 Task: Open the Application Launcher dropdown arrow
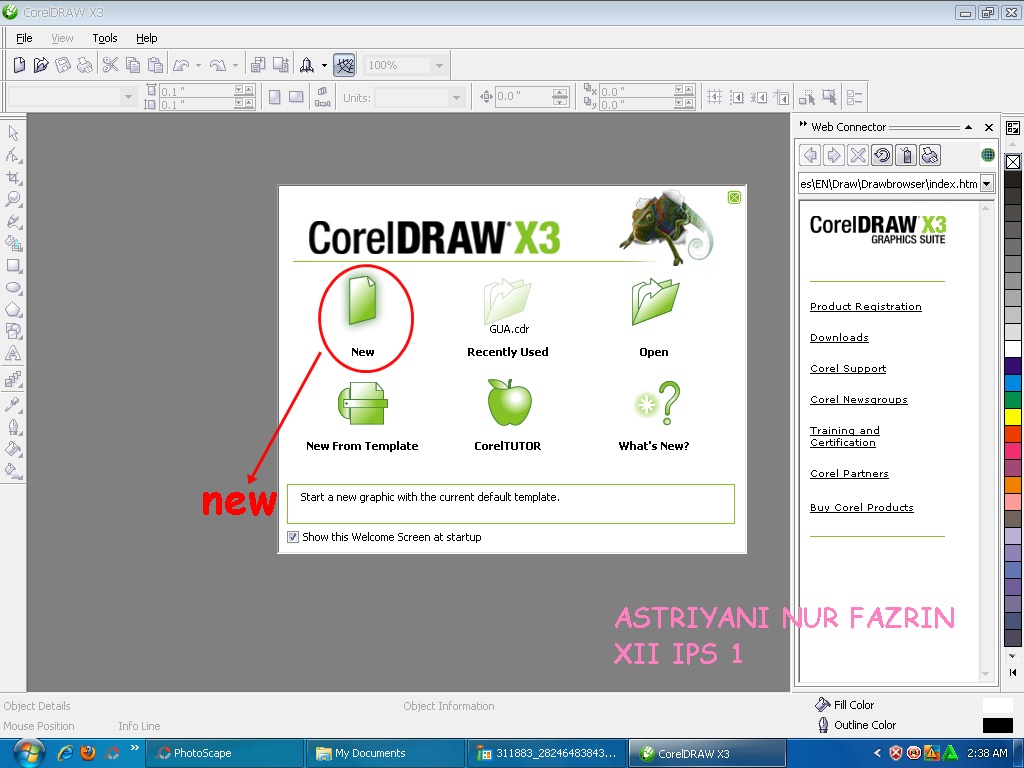[324, 65]
